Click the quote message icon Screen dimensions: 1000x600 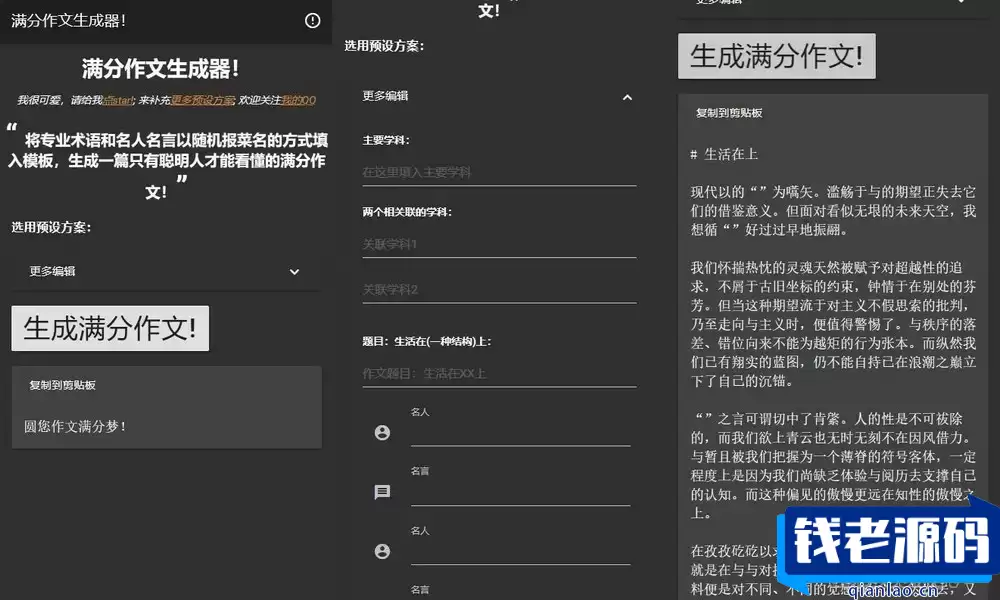pos(382,492)
